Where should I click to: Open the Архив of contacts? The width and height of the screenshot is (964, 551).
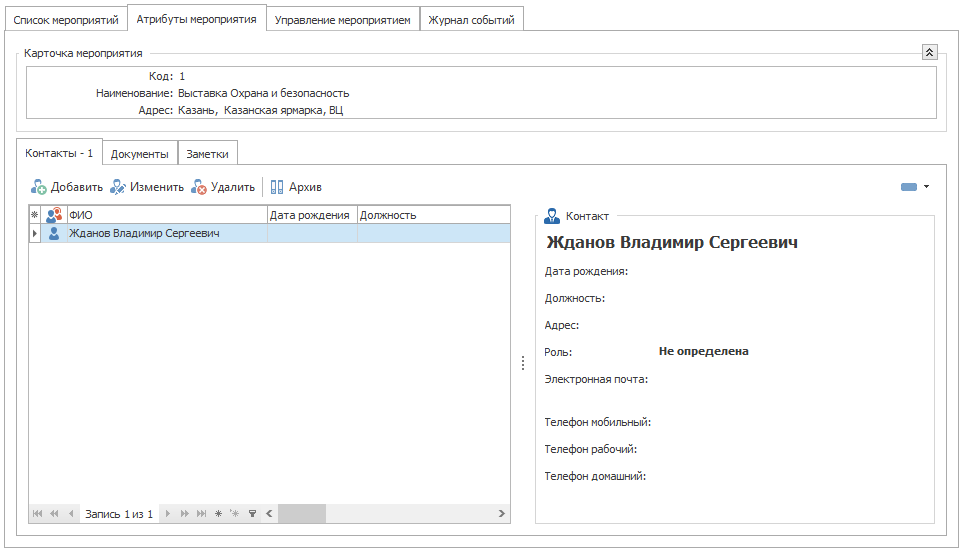click(296, 187)
